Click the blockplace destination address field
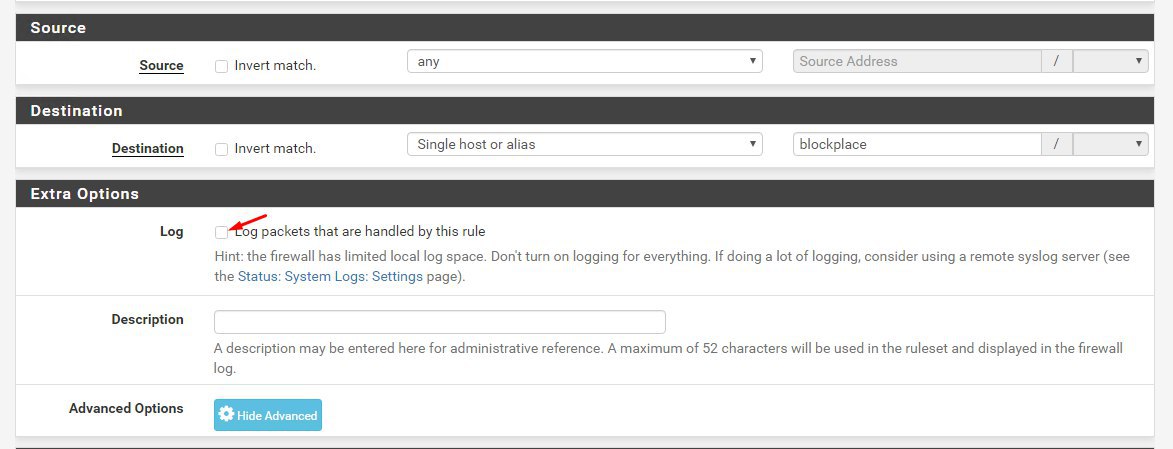 click(x=917, y=144)
